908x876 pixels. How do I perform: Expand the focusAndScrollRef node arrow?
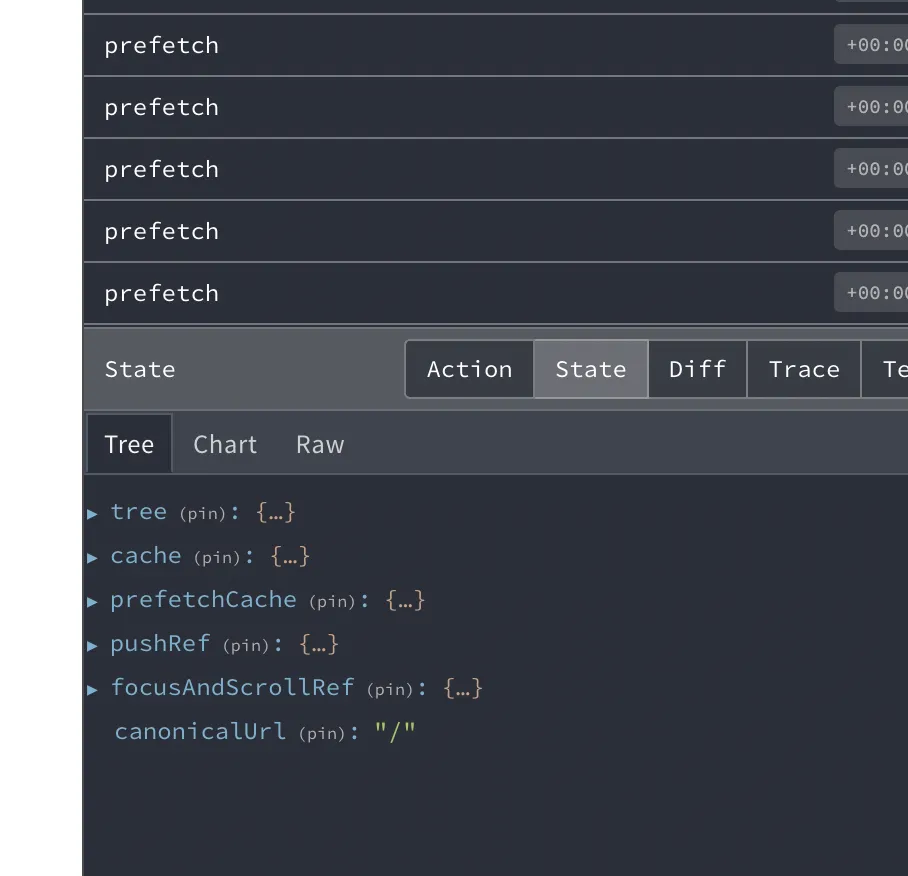pyautogui.click(x=93, y=689)
